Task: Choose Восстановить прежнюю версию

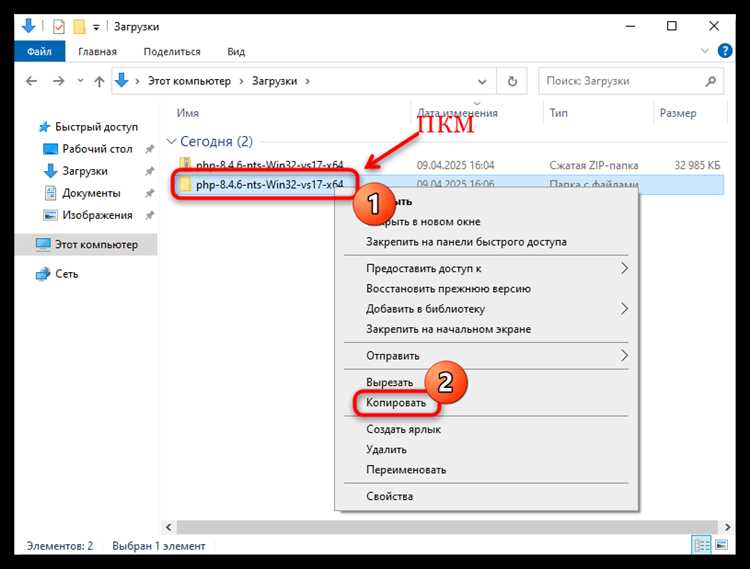Action: tap(486, 289)
